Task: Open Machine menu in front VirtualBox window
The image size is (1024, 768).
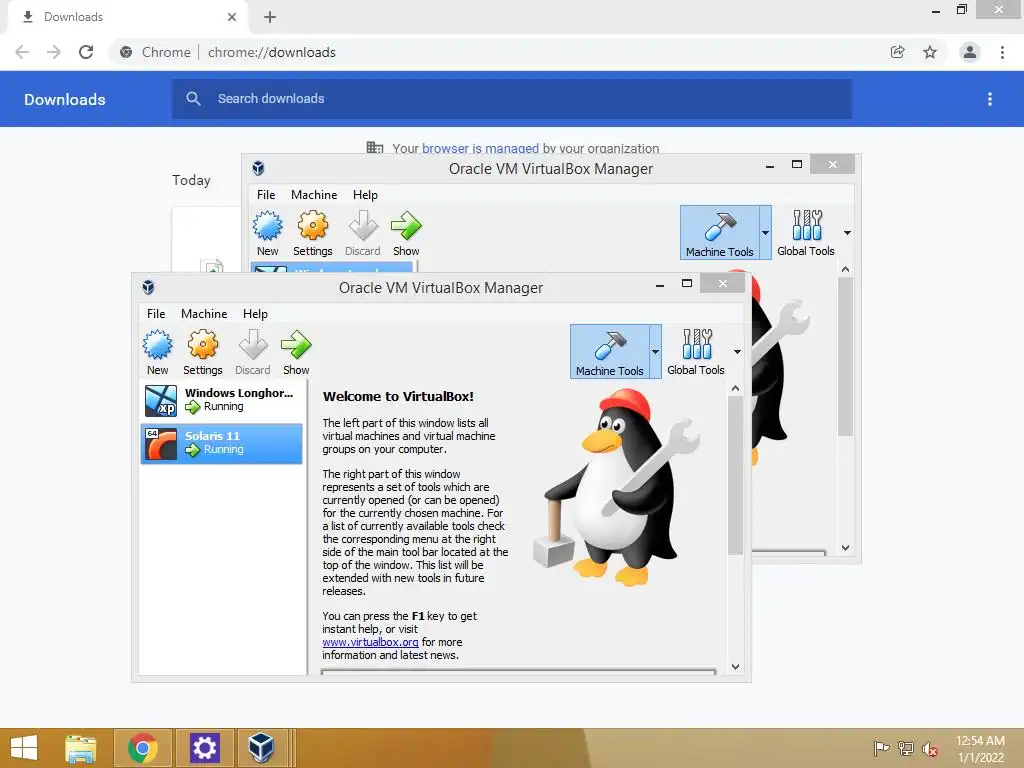Action: (x=204, y=313)
